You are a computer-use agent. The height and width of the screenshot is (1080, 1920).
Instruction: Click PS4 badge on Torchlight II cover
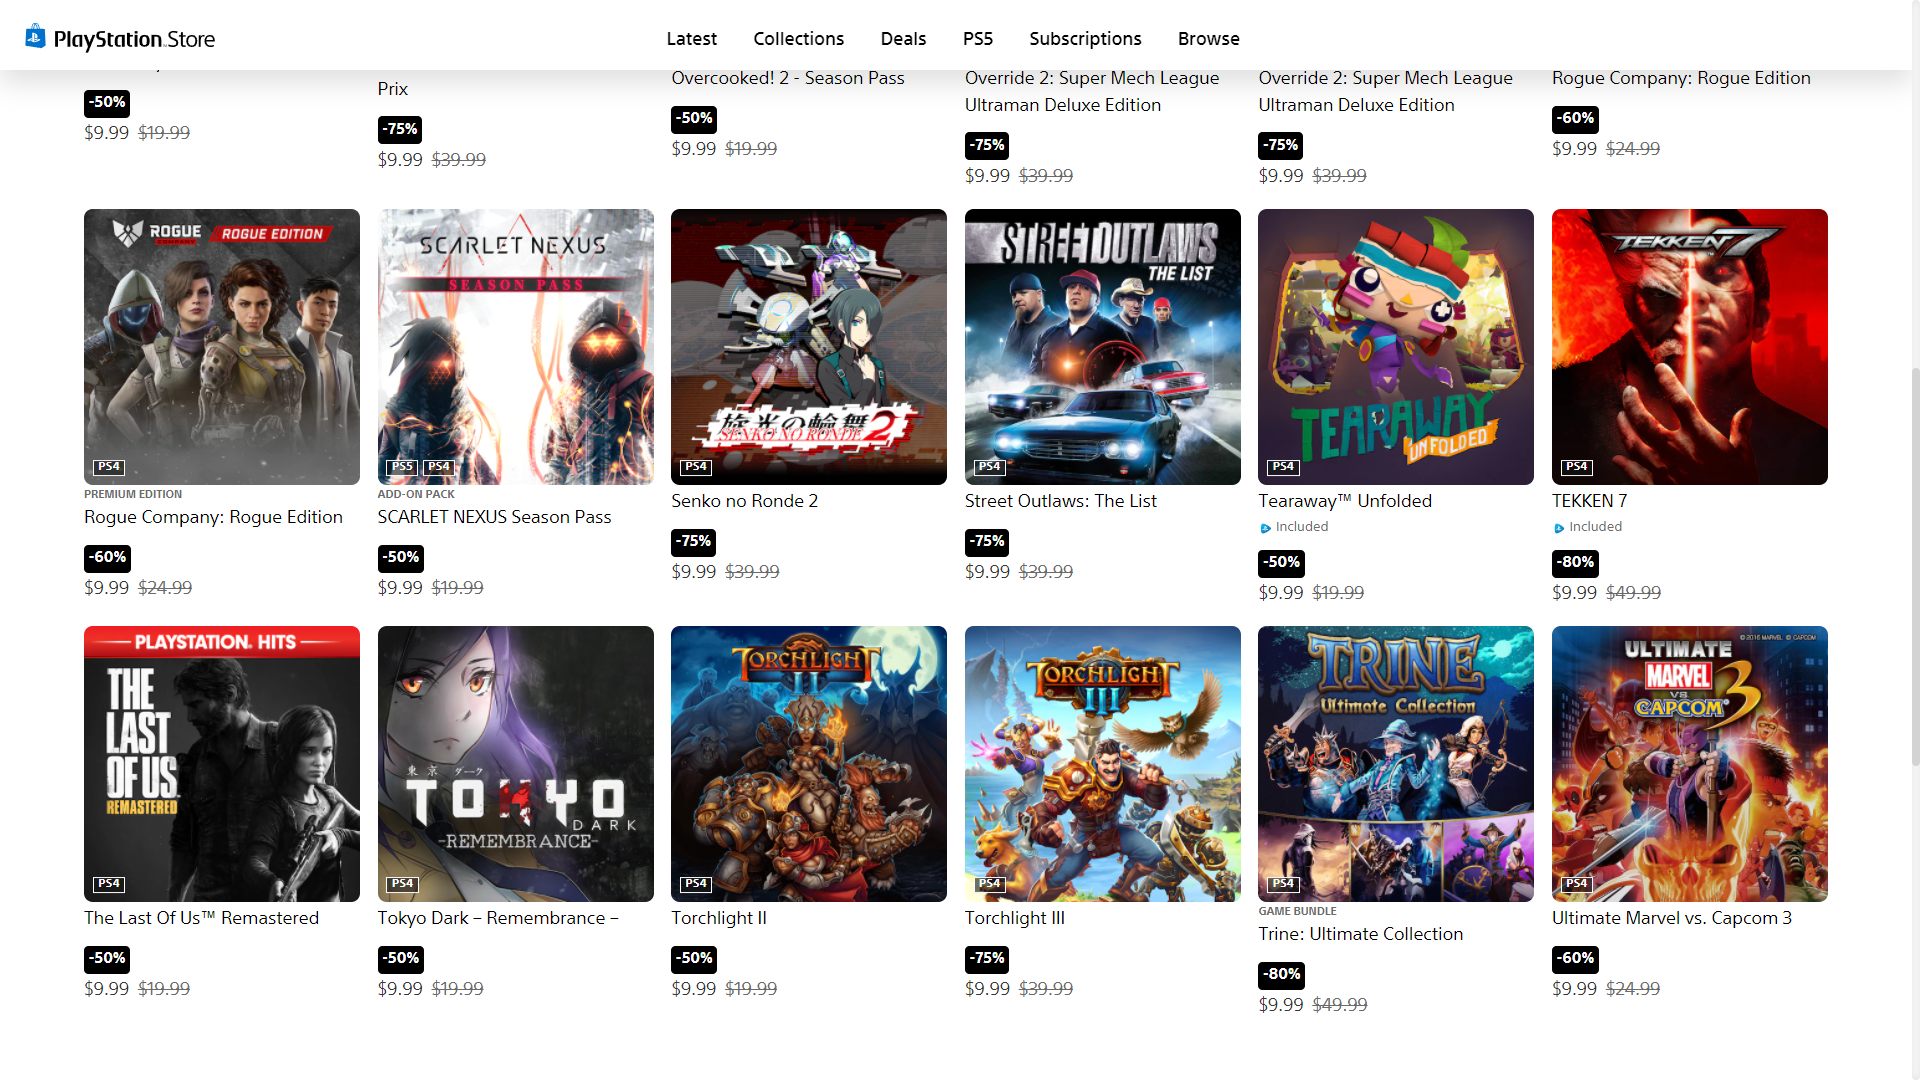(x=696, y=884)
